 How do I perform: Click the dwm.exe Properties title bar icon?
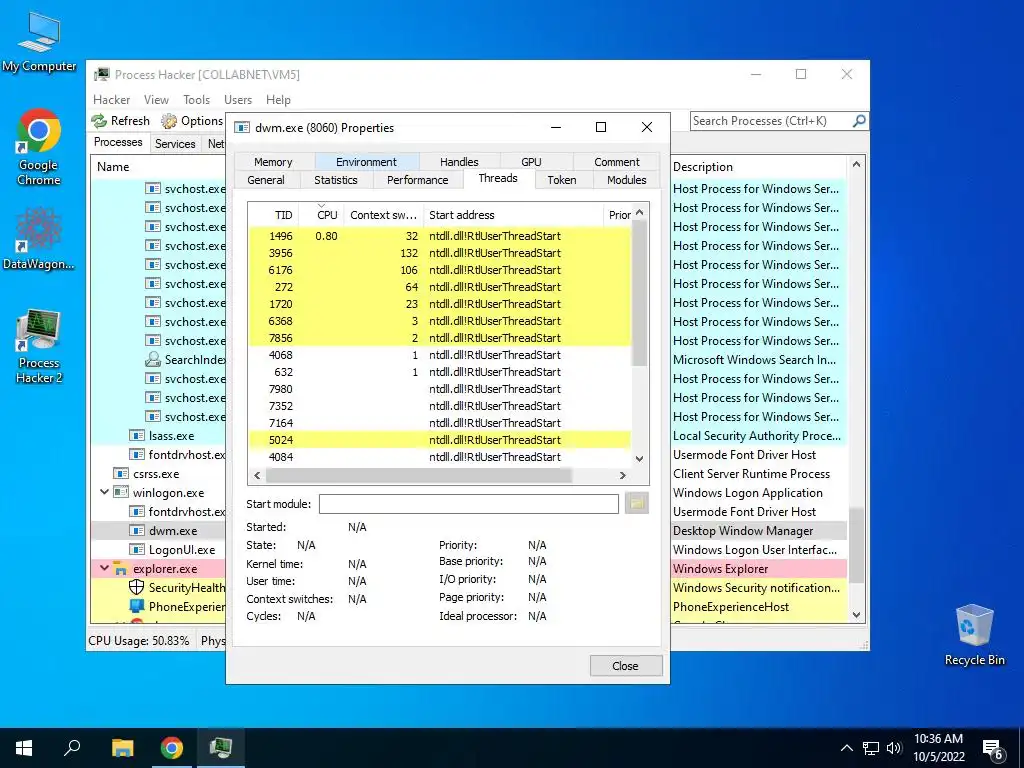(242, 127)
